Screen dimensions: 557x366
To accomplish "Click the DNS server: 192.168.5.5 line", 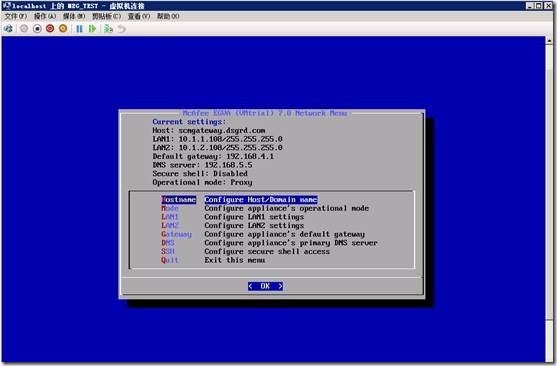I will coord(202,165).
